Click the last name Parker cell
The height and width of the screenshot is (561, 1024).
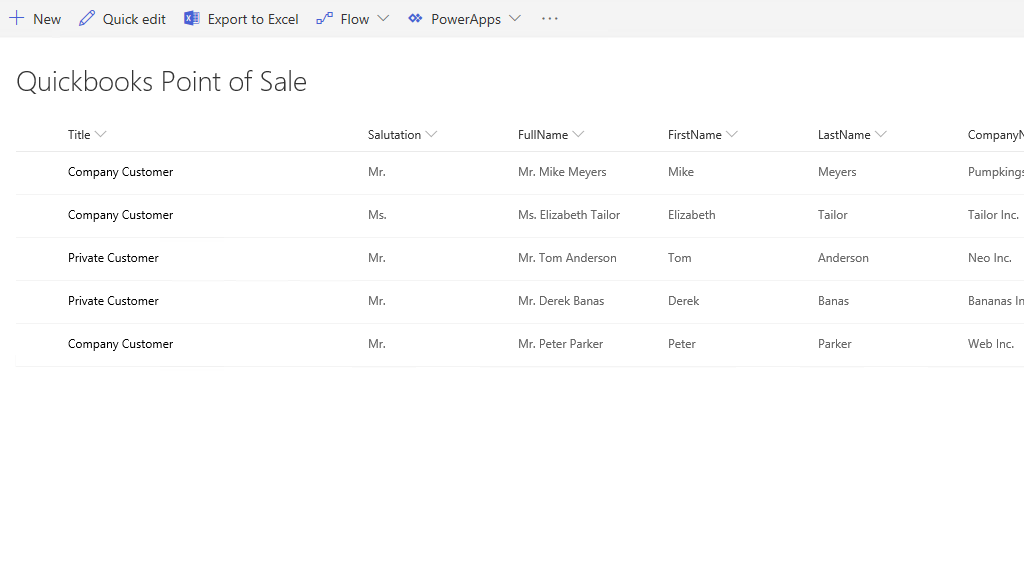pos(835,344)
